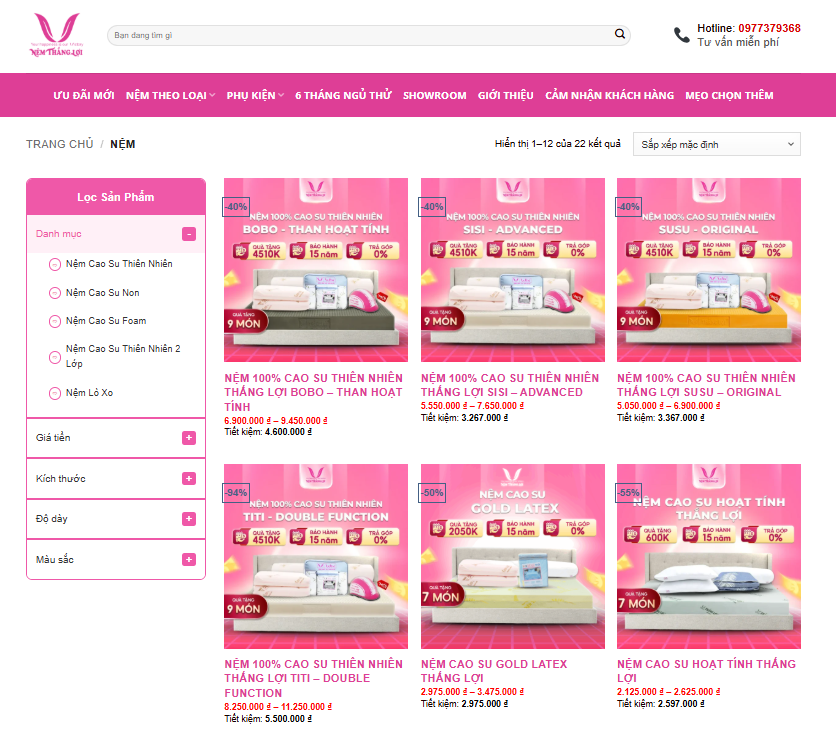Expand the Màu sắc color filter

pos(188,559)
